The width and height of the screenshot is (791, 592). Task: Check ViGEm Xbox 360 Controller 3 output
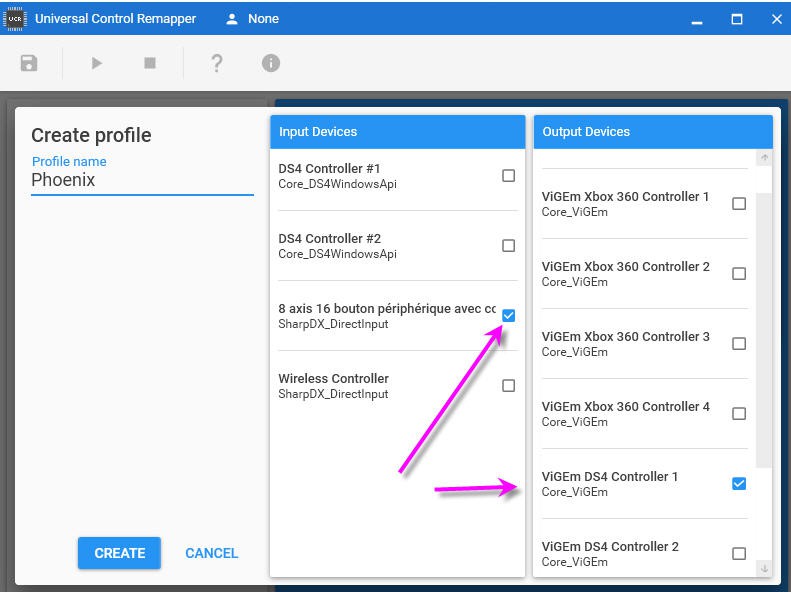coord(739,344)
